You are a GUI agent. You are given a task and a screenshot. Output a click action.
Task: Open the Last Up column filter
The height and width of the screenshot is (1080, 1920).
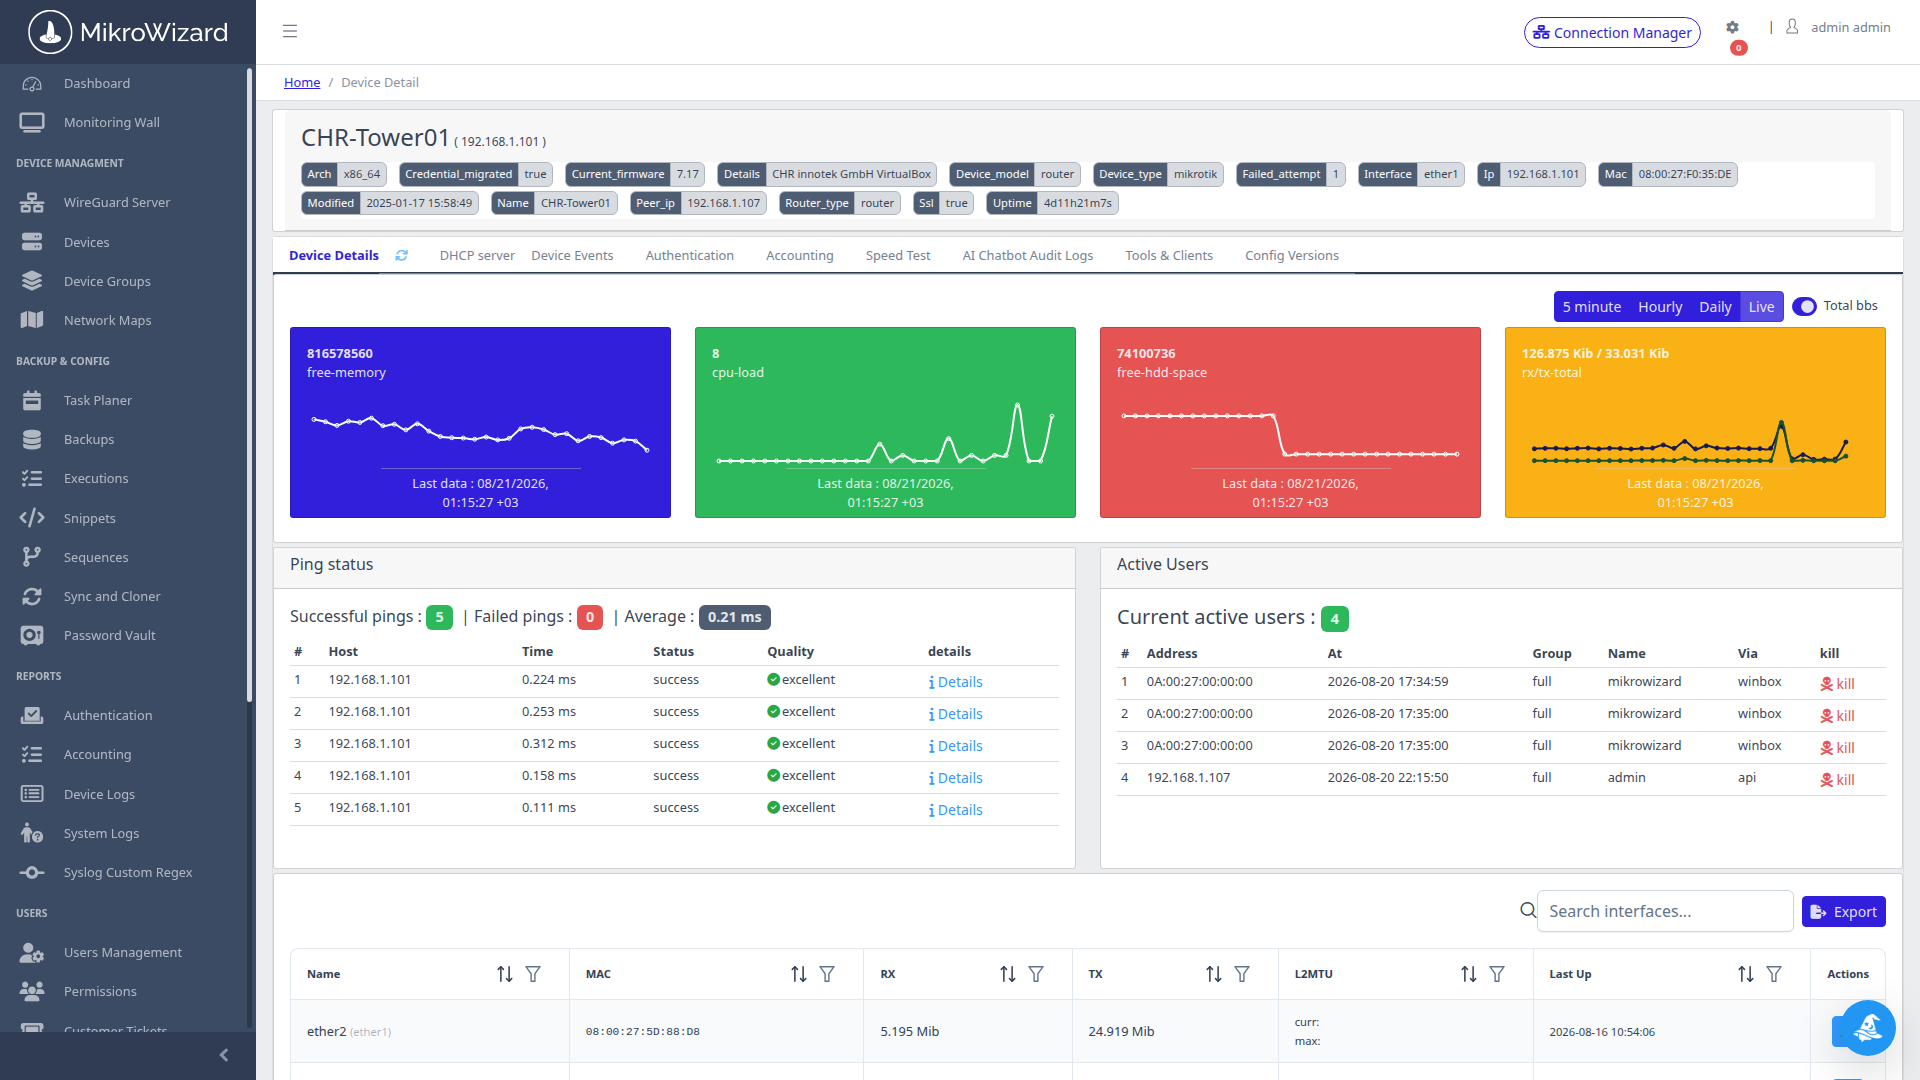[1774, 974]
